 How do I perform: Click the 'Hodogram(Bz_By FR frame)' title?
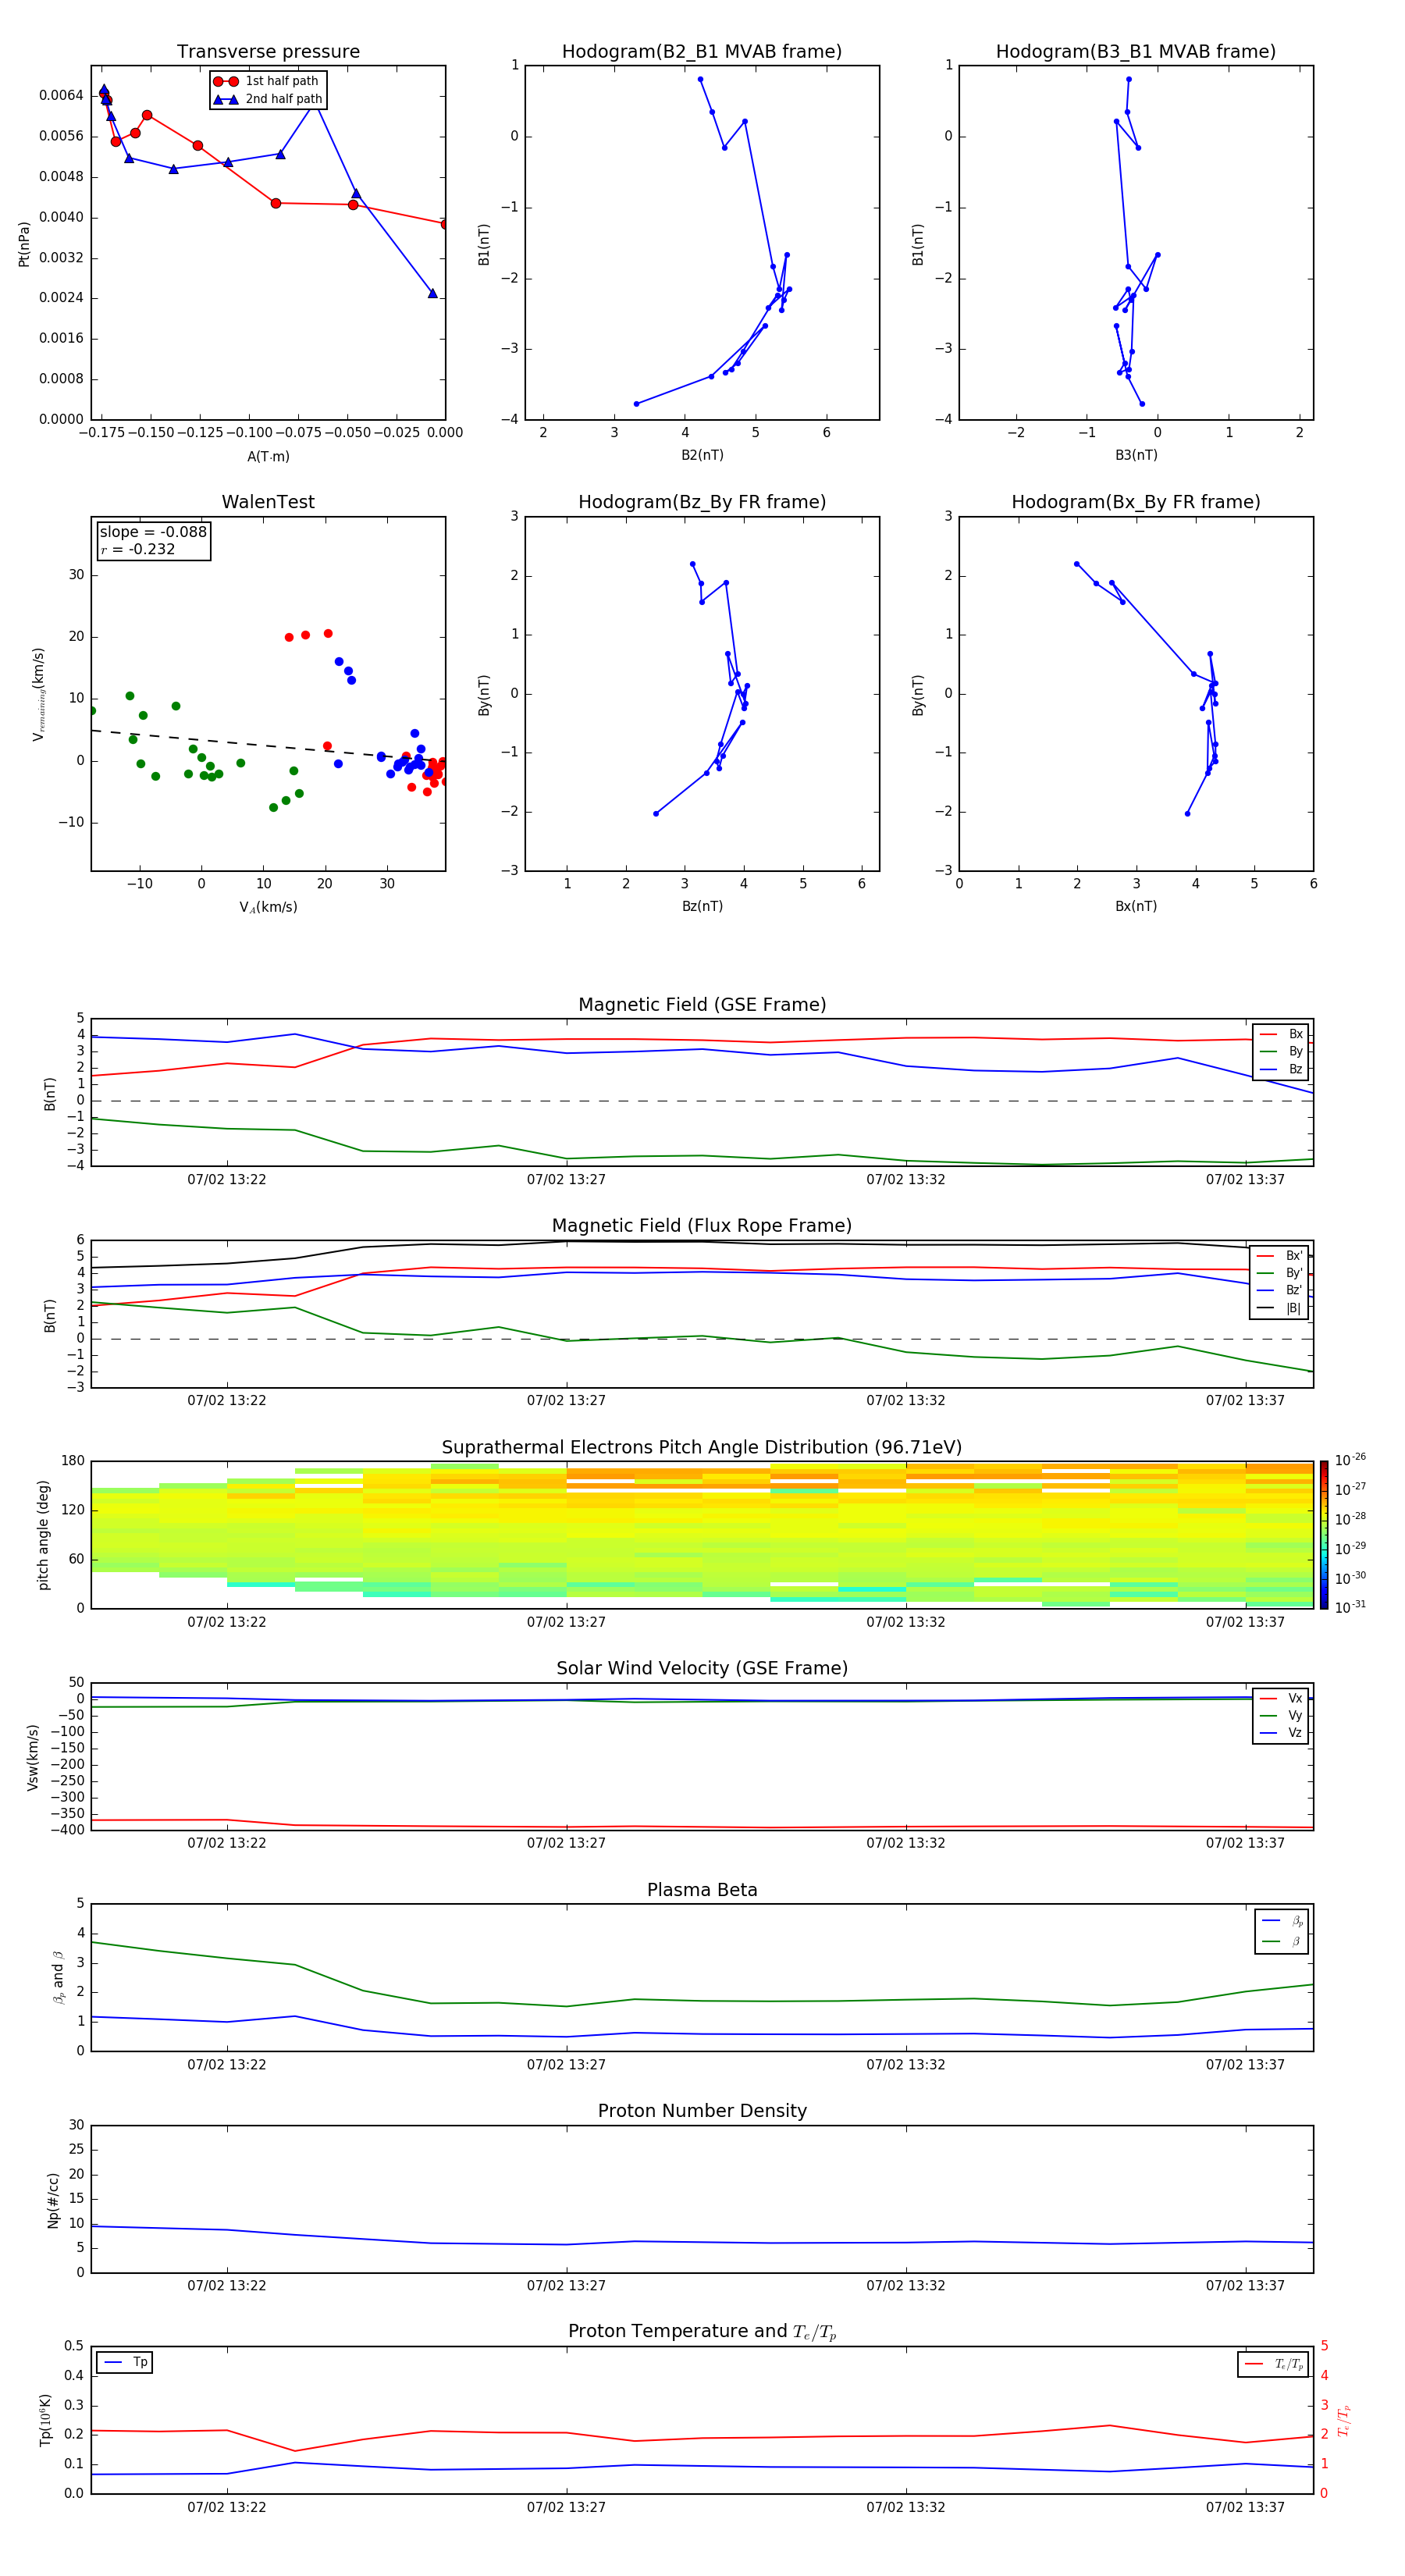pyautogui.click(x=702, y=502)
